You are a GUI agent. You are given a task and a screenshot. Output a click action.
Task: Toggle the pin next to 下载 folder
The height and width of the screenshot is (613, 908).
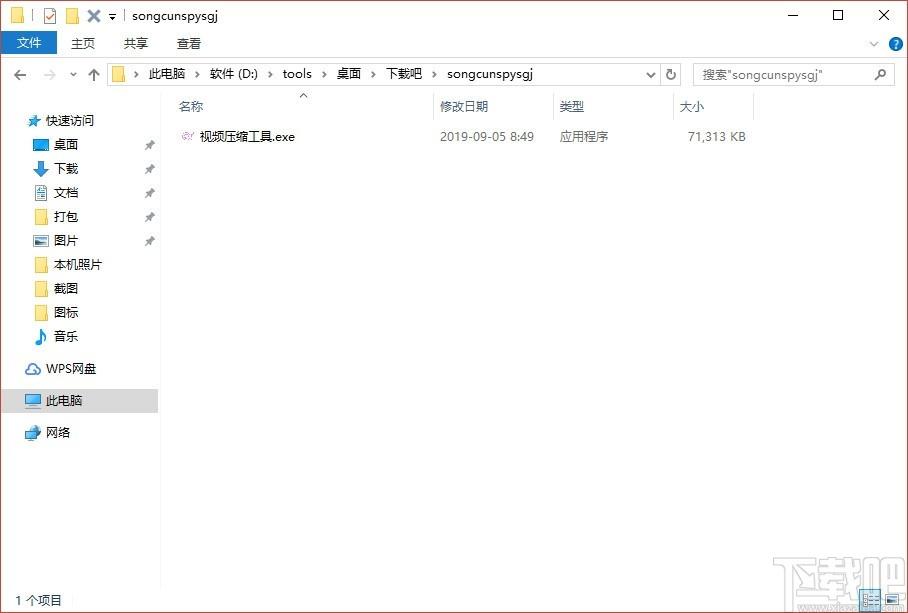tap(149, 169)
